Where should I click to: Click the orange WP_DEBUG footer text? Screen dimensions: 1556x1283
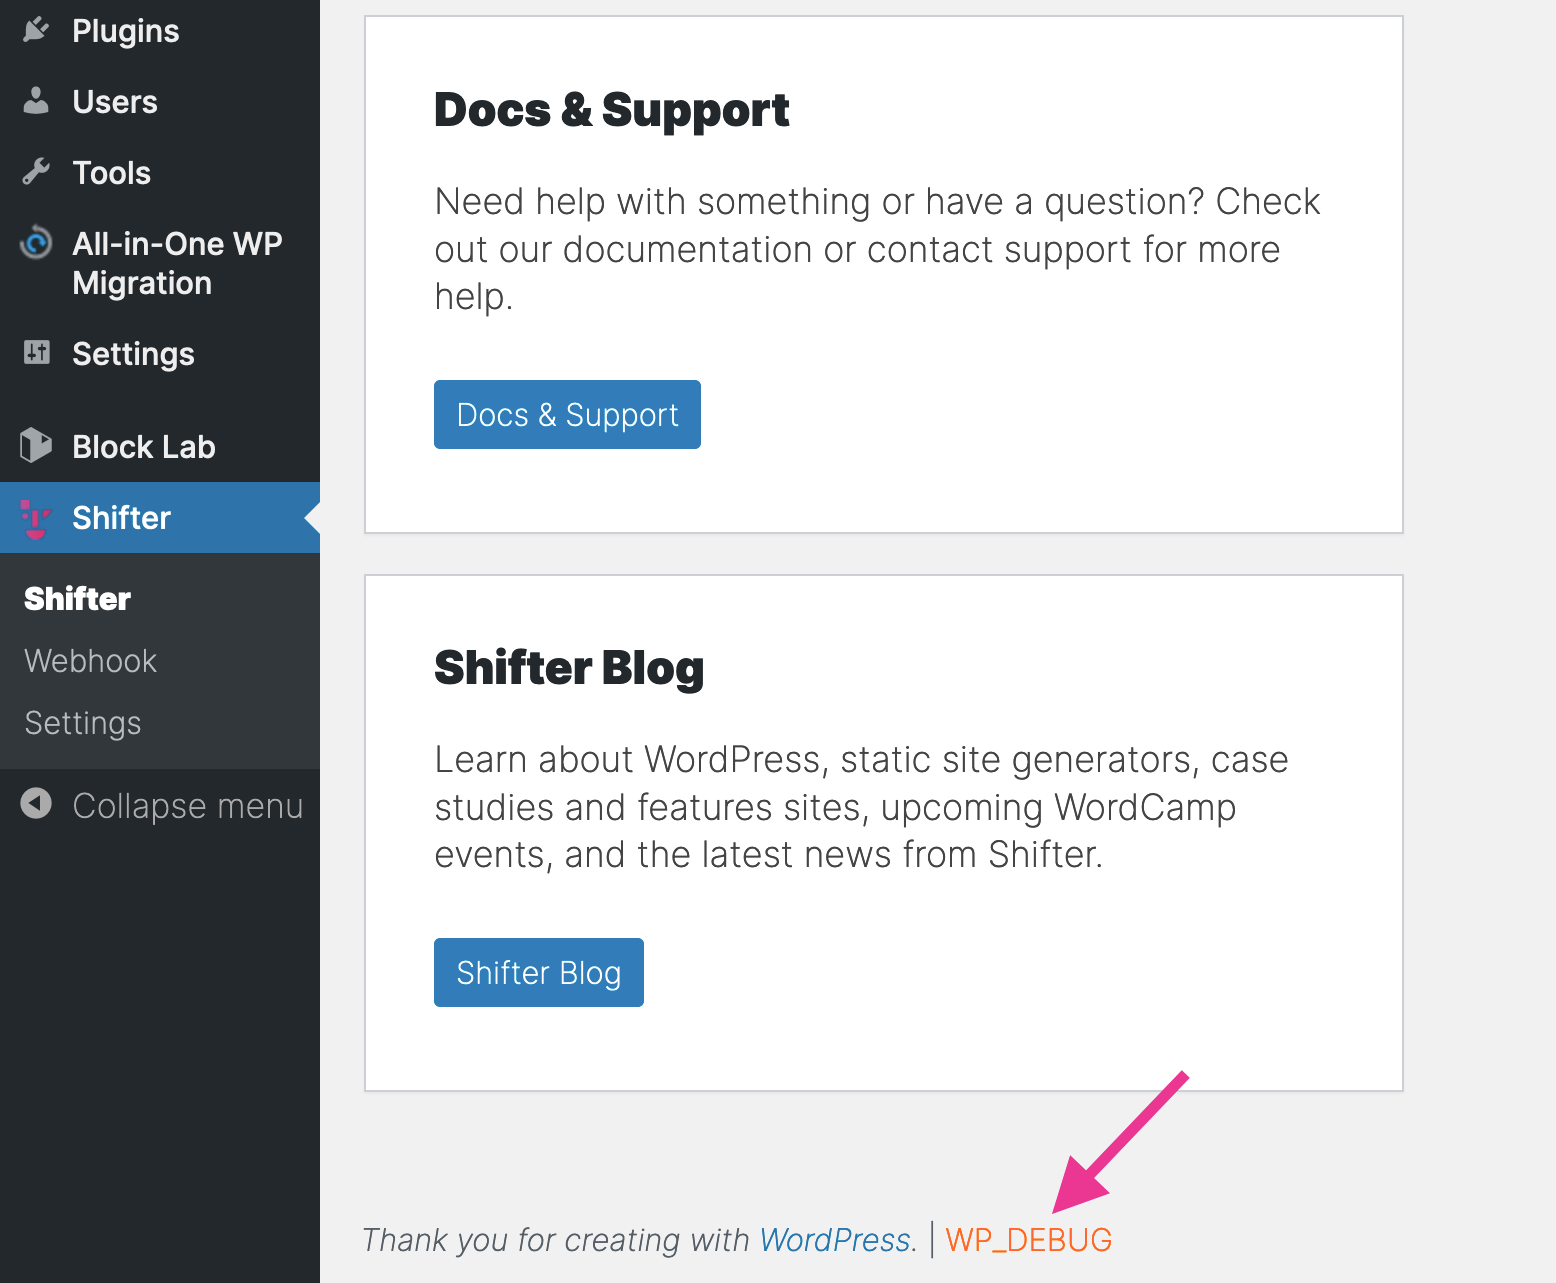click(x=1029, y=1240)
